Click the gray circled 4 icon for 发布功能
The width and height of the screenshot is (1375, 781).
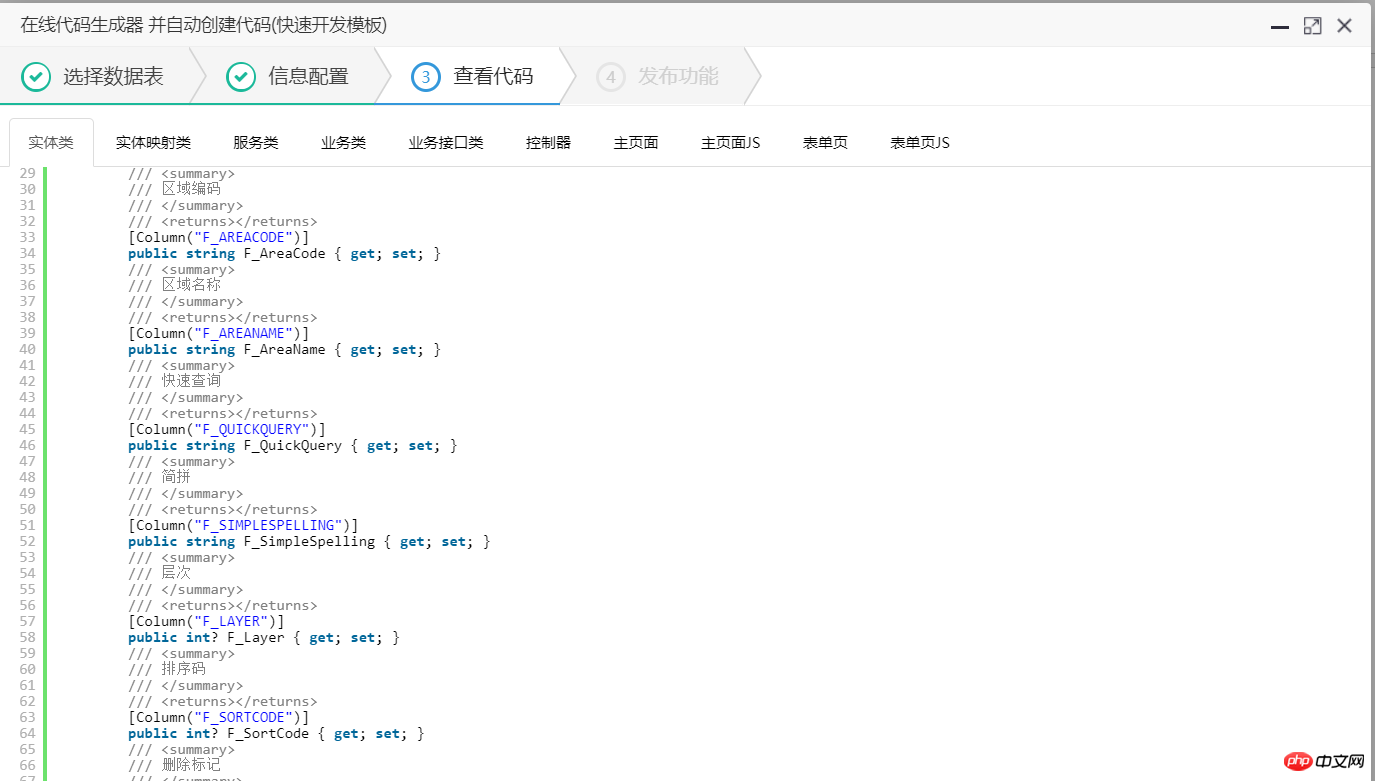(x=611, y=76)
